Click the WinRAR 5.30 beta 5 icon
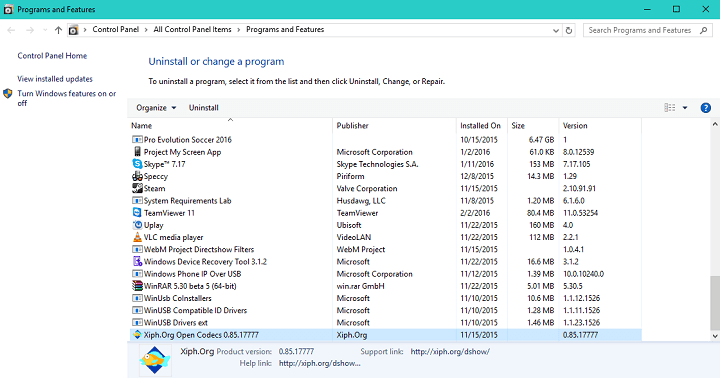The height and width of the screenshot is (378, 720). pyautogui.click(x=137, y=286)
